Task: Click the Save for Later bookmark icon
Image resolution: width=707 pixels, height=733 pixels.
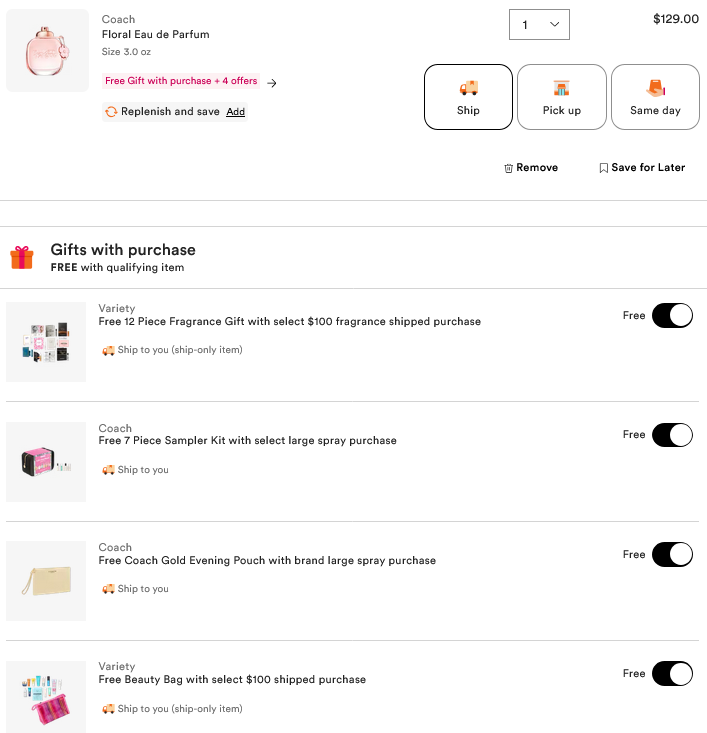Action: (x=603, y=168)
